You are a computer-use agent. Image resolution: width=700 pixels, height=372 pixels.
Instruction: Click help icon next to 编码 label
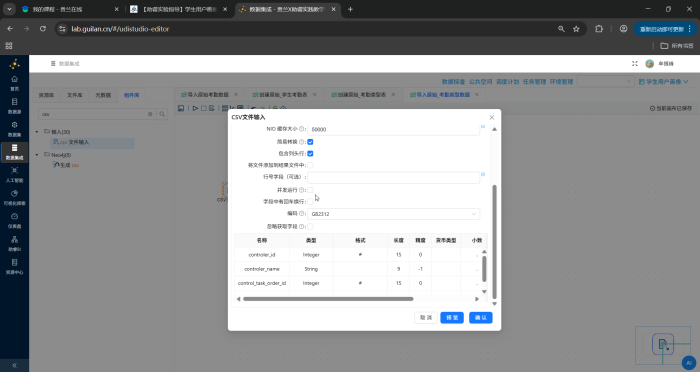click(302, 213)
